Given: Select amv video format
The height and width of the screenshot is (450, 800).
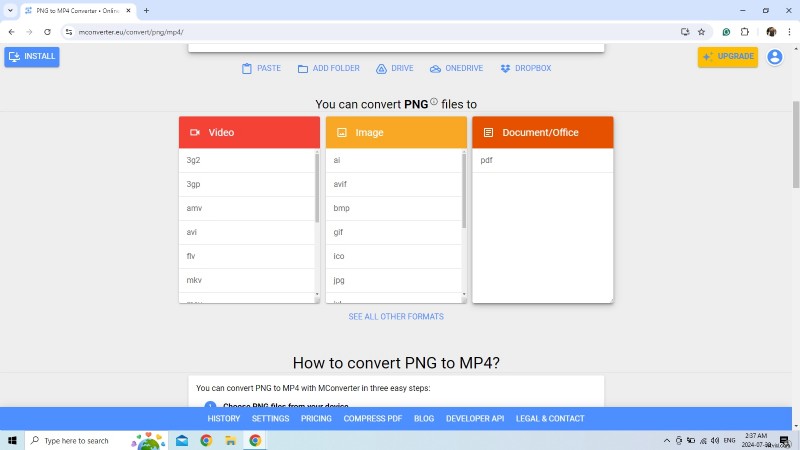Looking at the screenshot, I should (247, 208).
